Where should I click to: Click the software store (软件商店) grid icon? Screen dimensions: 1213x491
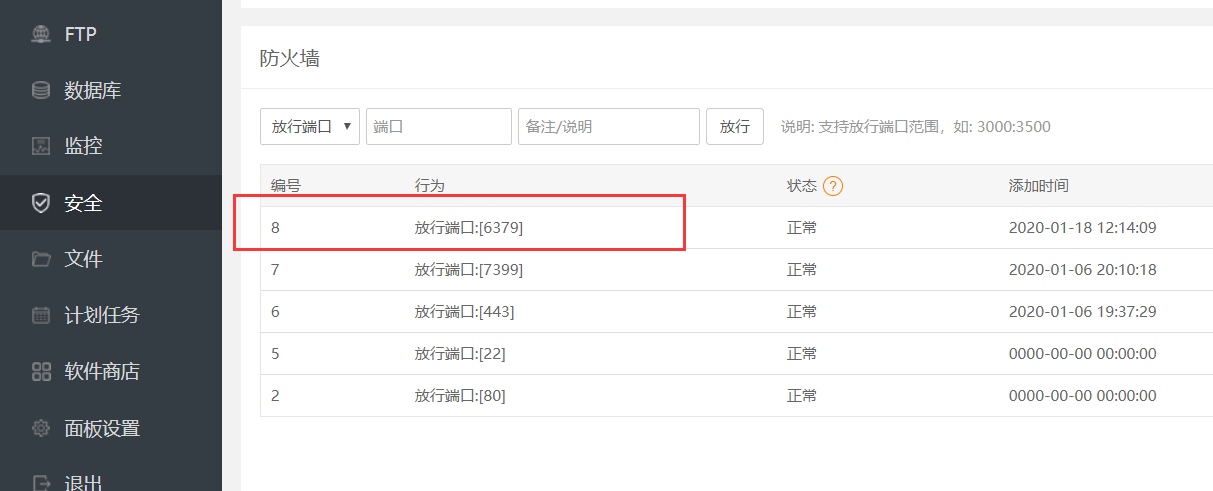41,372
